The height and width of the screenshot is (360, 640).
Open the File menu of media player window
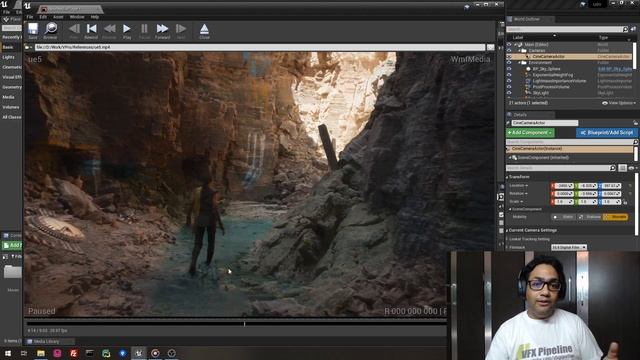pyautogui.click(x=30, y=17)
